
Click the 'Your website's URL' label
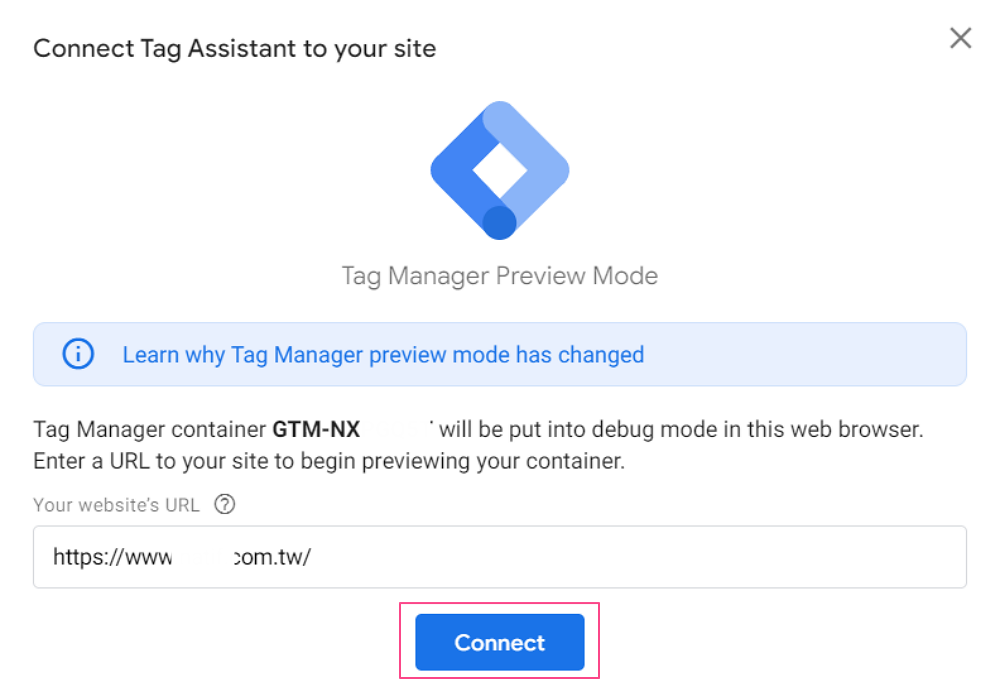116,505
